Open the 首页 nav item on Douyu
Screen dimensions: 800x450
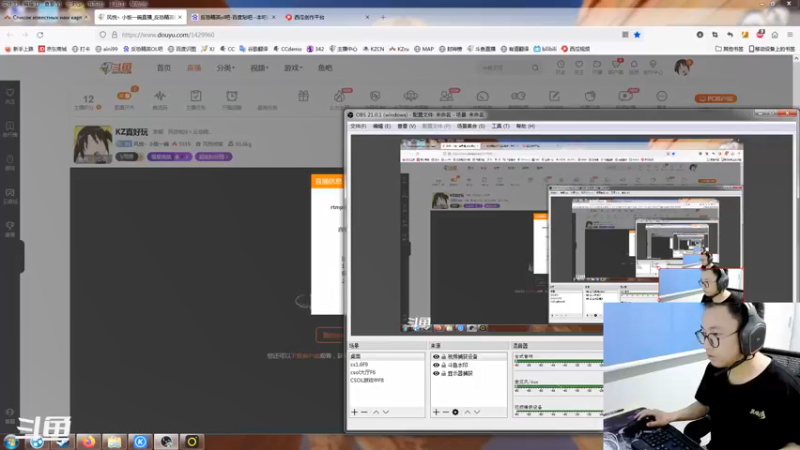(164, 68)
